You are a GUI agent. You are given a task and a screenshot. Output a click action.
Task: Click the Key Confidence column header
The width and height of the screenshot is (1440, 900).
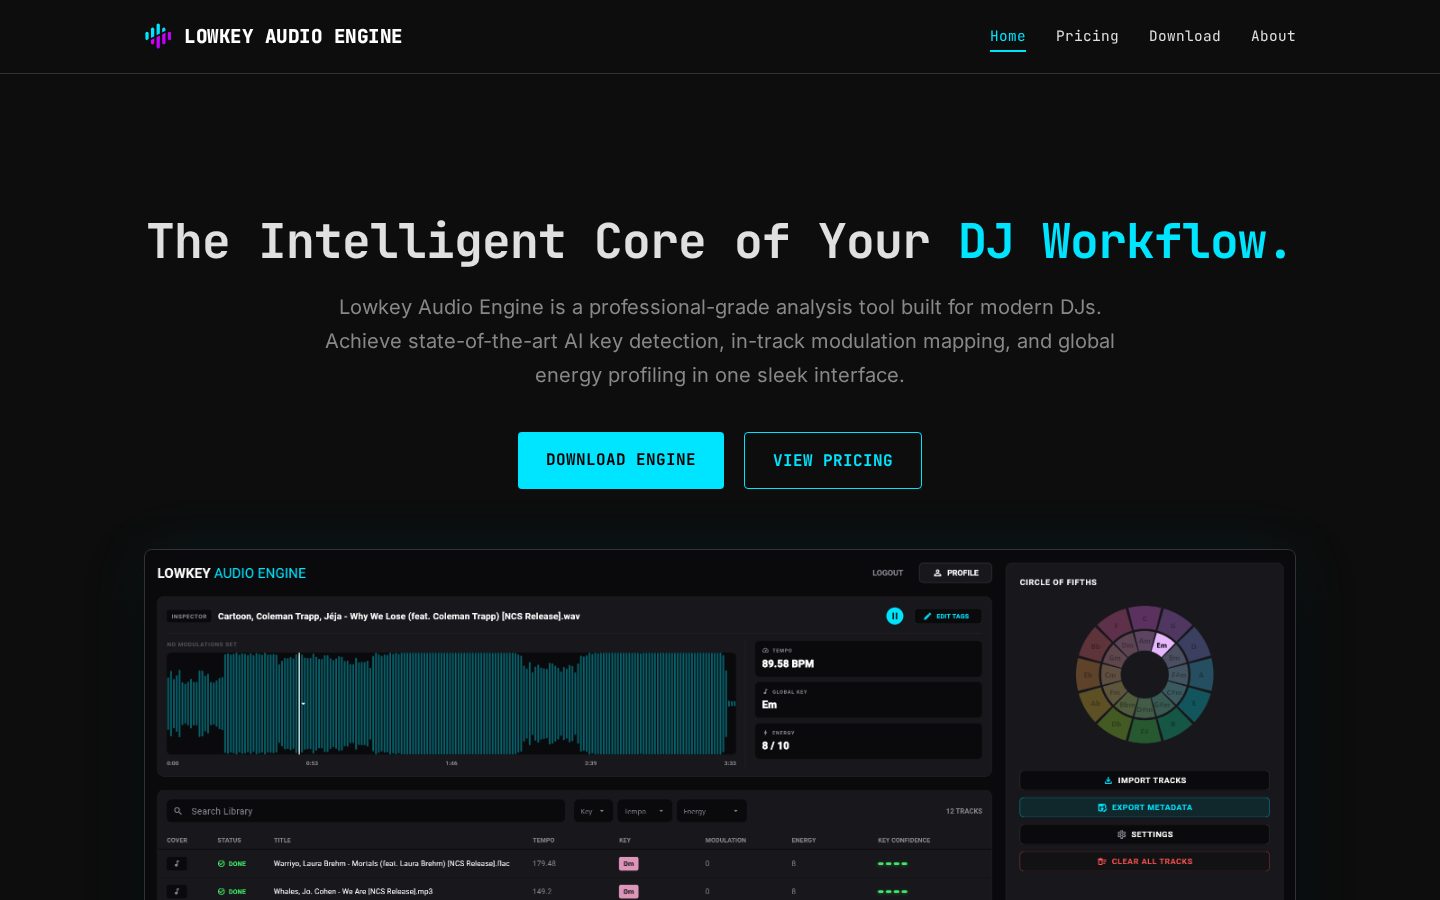904,840
